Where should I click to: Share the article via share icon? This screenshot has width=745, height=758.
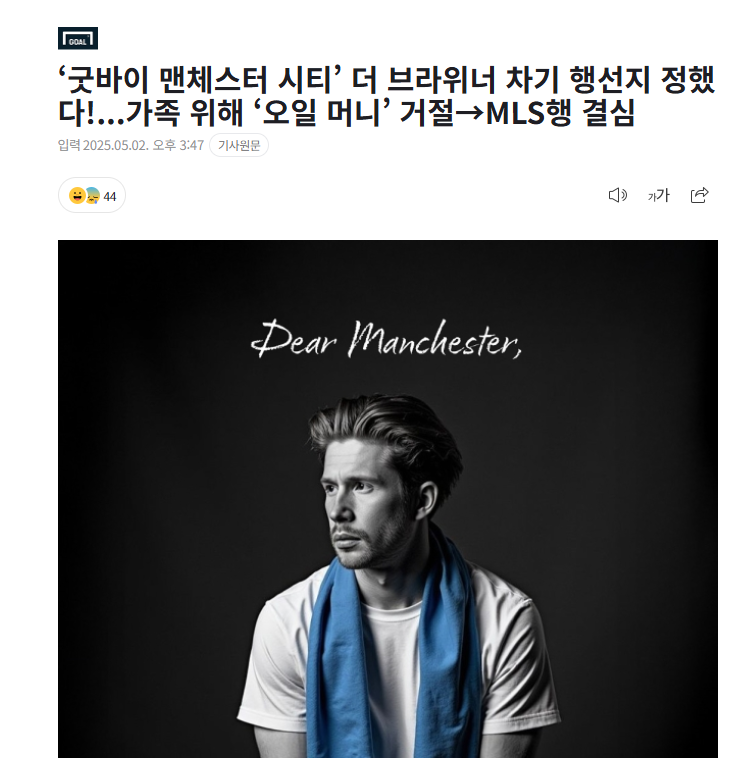700,195
